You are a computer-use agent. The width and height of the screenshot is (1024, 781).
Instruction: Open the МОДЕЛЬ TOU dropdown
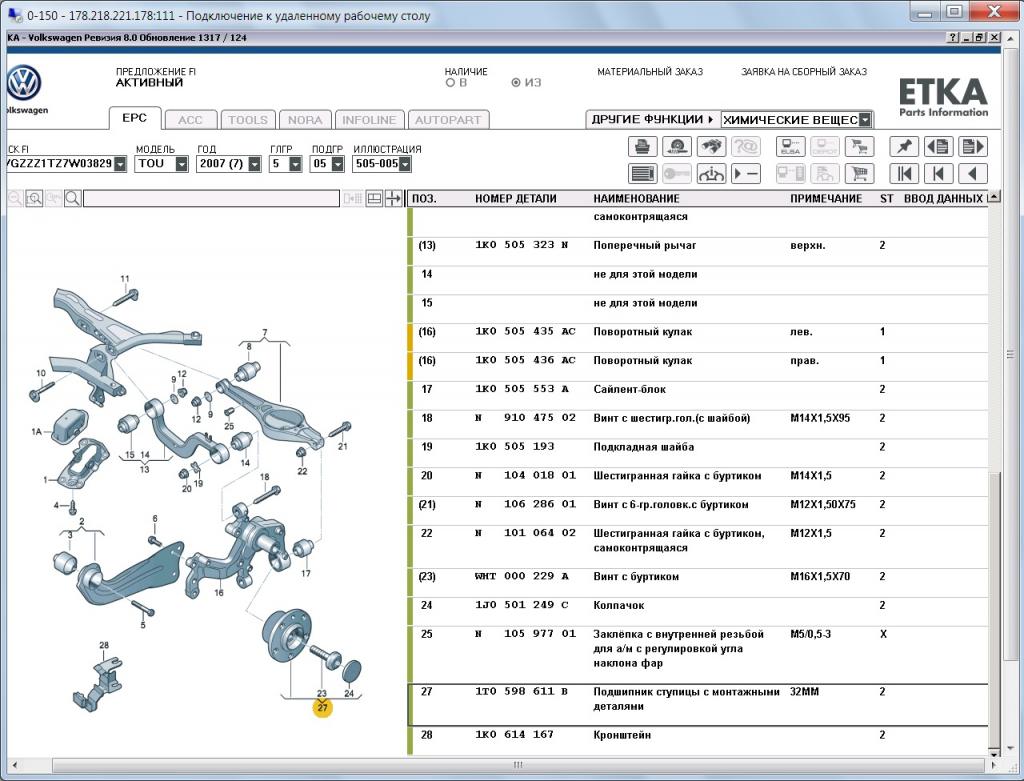pyautogui.click(x=182, y=164)
